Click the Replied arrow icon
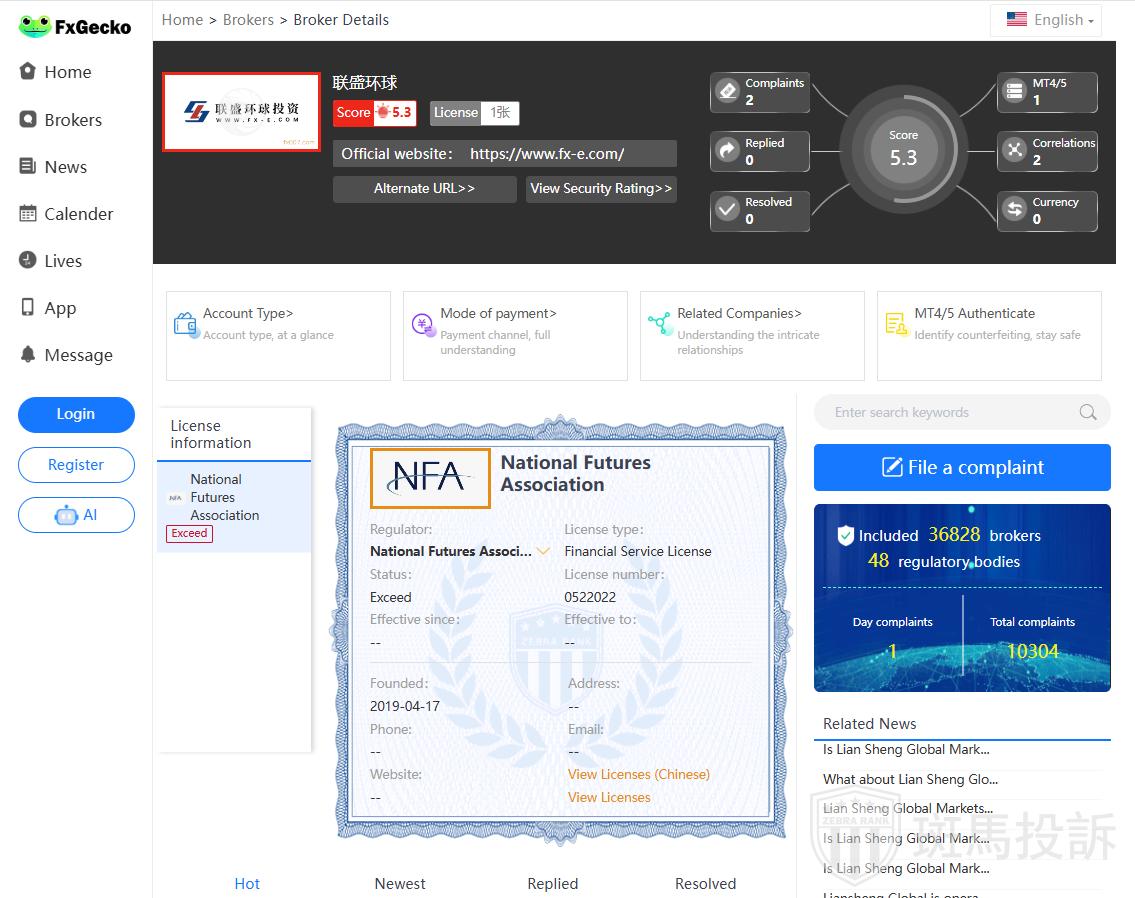 pos(727,151)
